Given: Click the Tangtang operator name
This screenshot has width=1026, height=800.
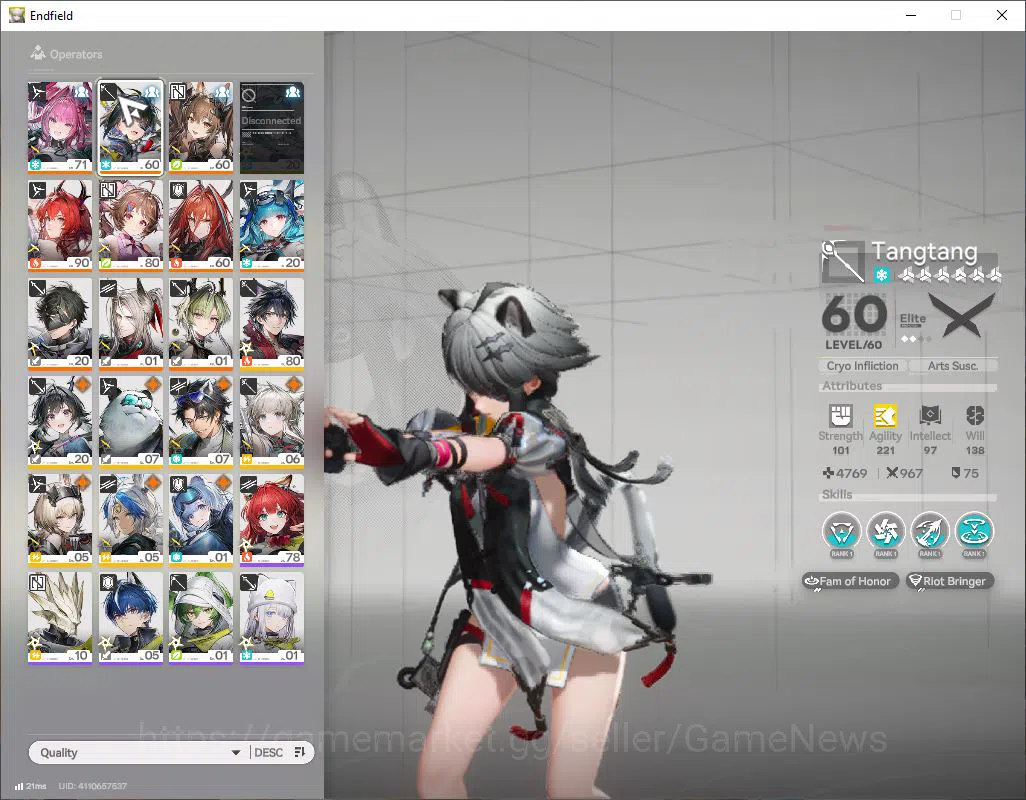Looking at the screenshot, I should [x=925, y=251].
